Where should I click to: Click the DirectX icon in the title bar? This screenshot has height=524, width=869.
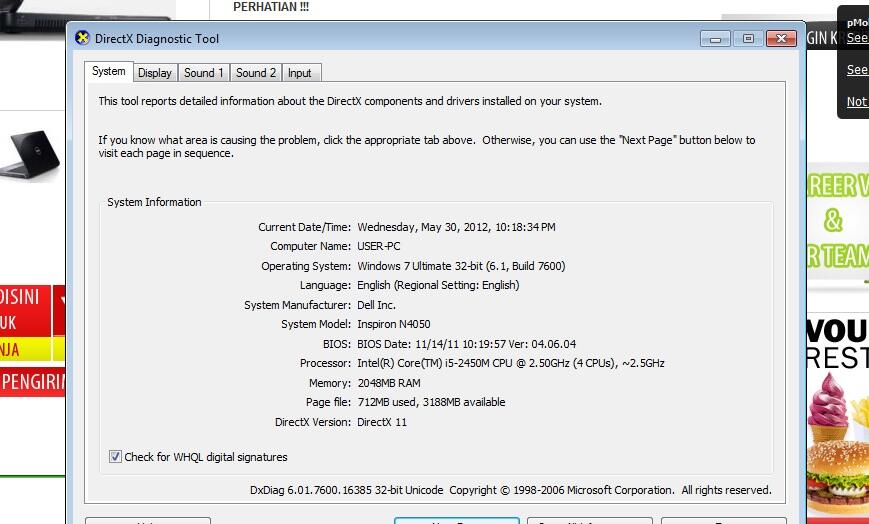pos(82,38)
